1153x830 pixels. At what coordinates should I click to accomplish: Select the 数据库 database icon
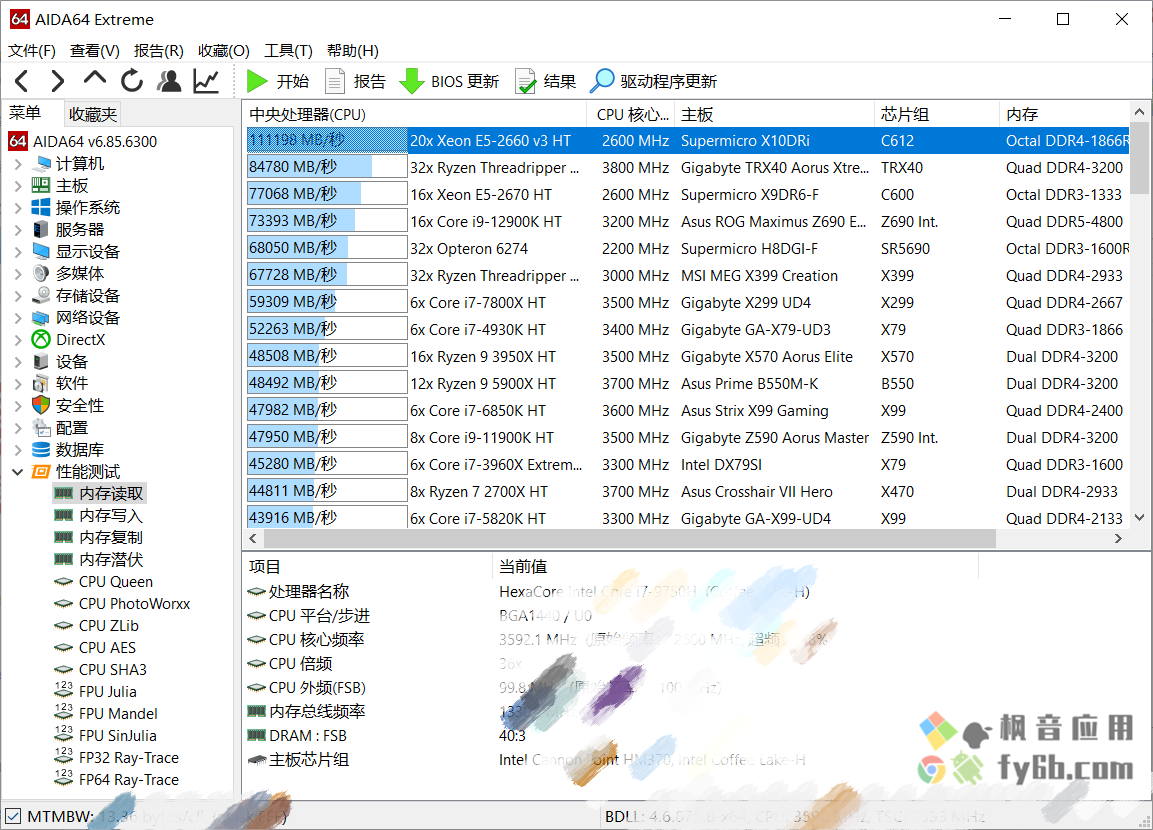tap(41, 450)
